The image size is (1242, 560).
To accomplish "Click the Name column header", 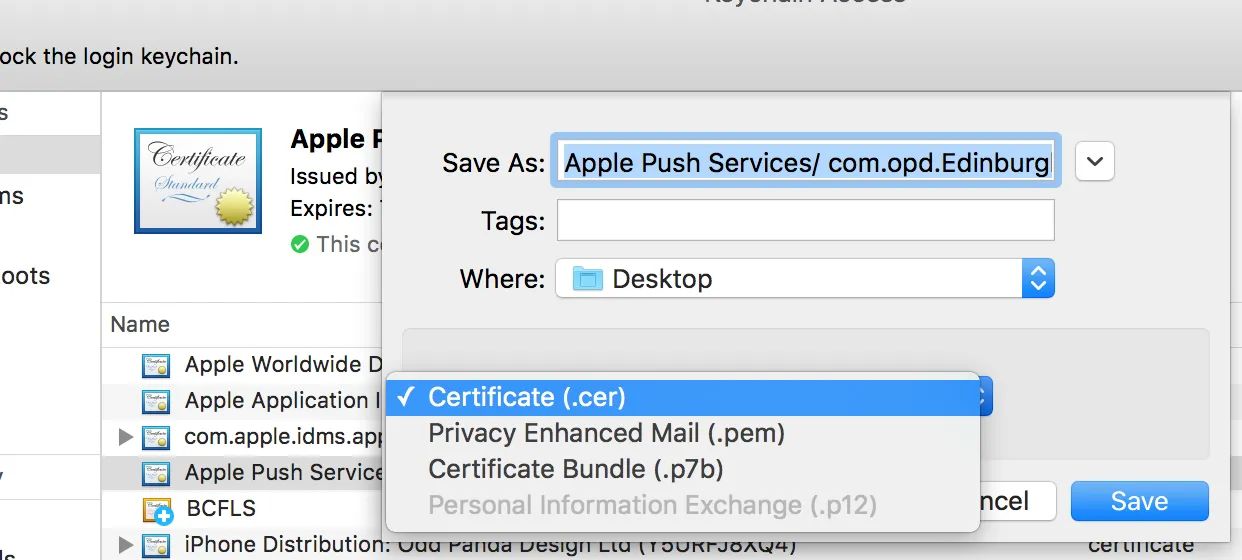I will click(140, 324).
